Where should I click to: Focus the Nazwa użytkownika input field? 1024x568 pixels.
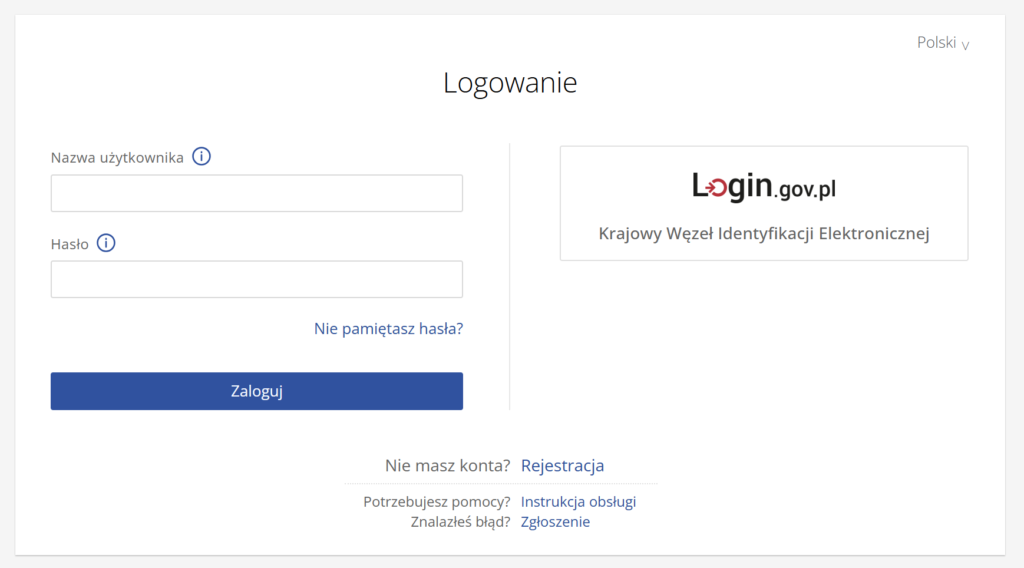(x=256, y=193)
